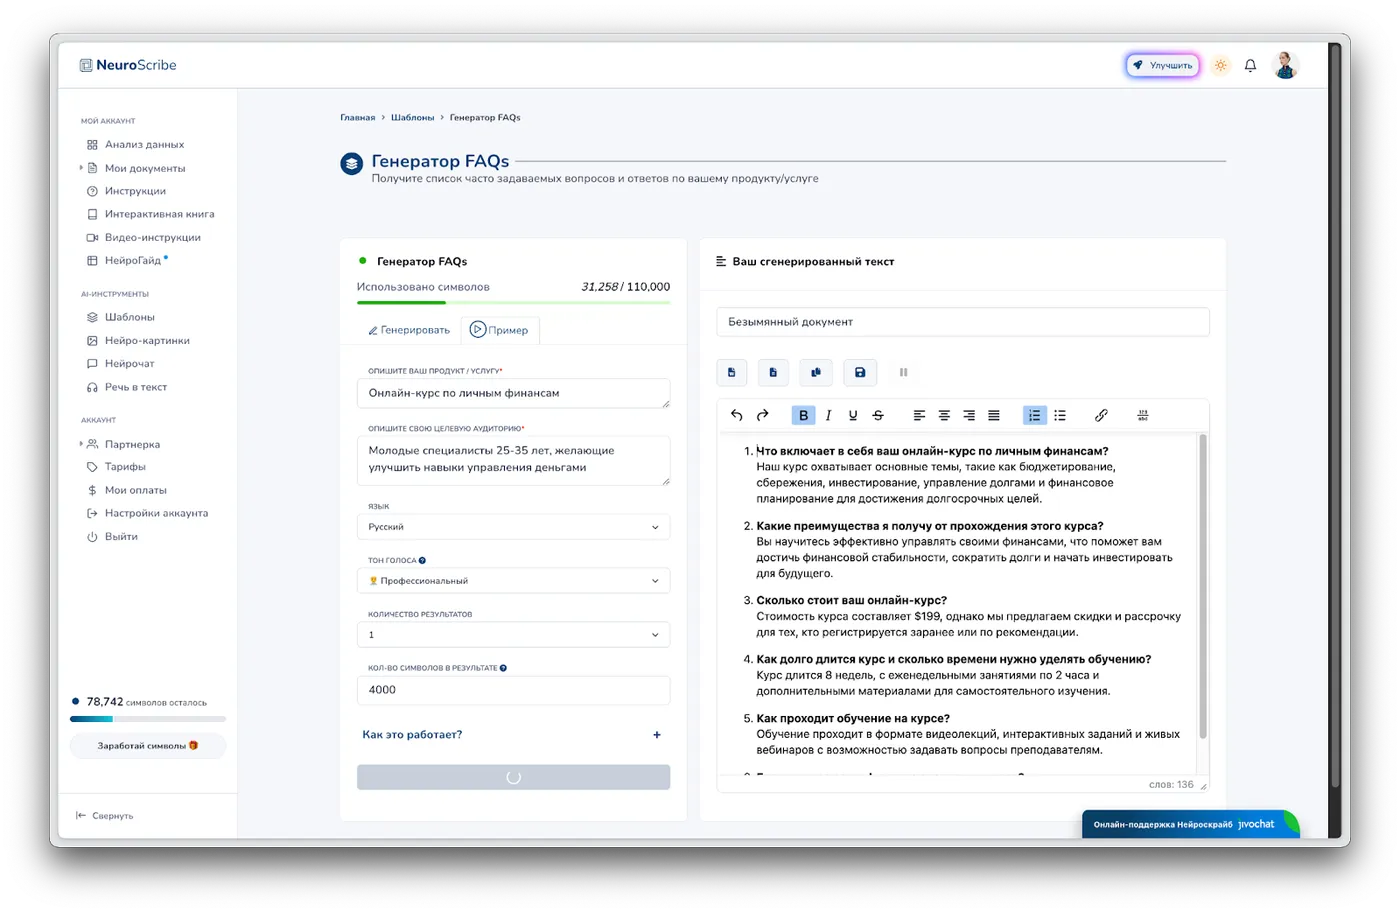Click the Заработай символы button
This screenshot has height=913, width=1400.
point(148,746)
